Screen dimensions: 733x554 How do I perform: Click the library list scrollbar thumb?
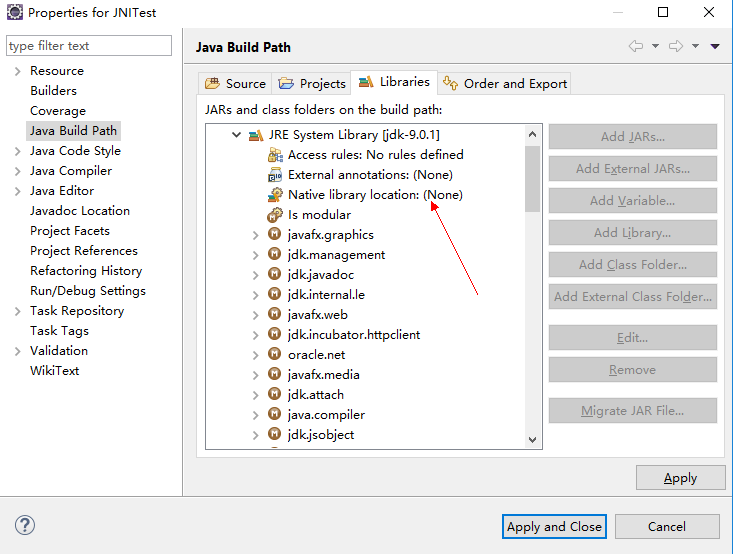(x=532, y=179)
